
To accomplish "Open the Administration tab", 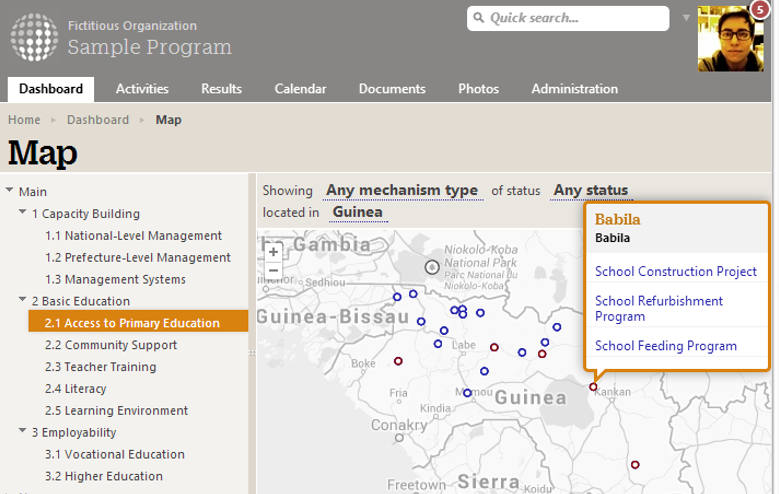I will coord(575,89).
